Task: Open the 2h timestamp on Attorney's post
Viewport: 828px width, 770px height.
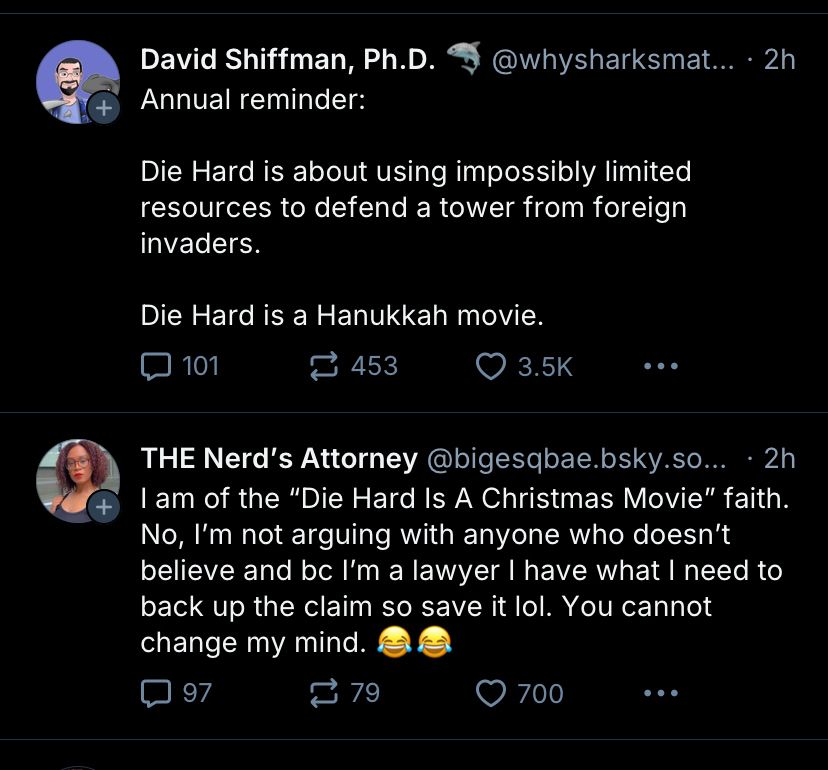Action: pos(779,458)
